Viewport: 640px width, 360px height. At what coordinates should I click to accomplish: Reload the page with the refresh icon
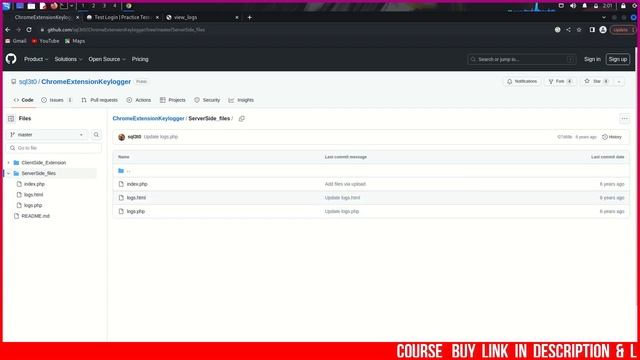[x=29, y=30]
